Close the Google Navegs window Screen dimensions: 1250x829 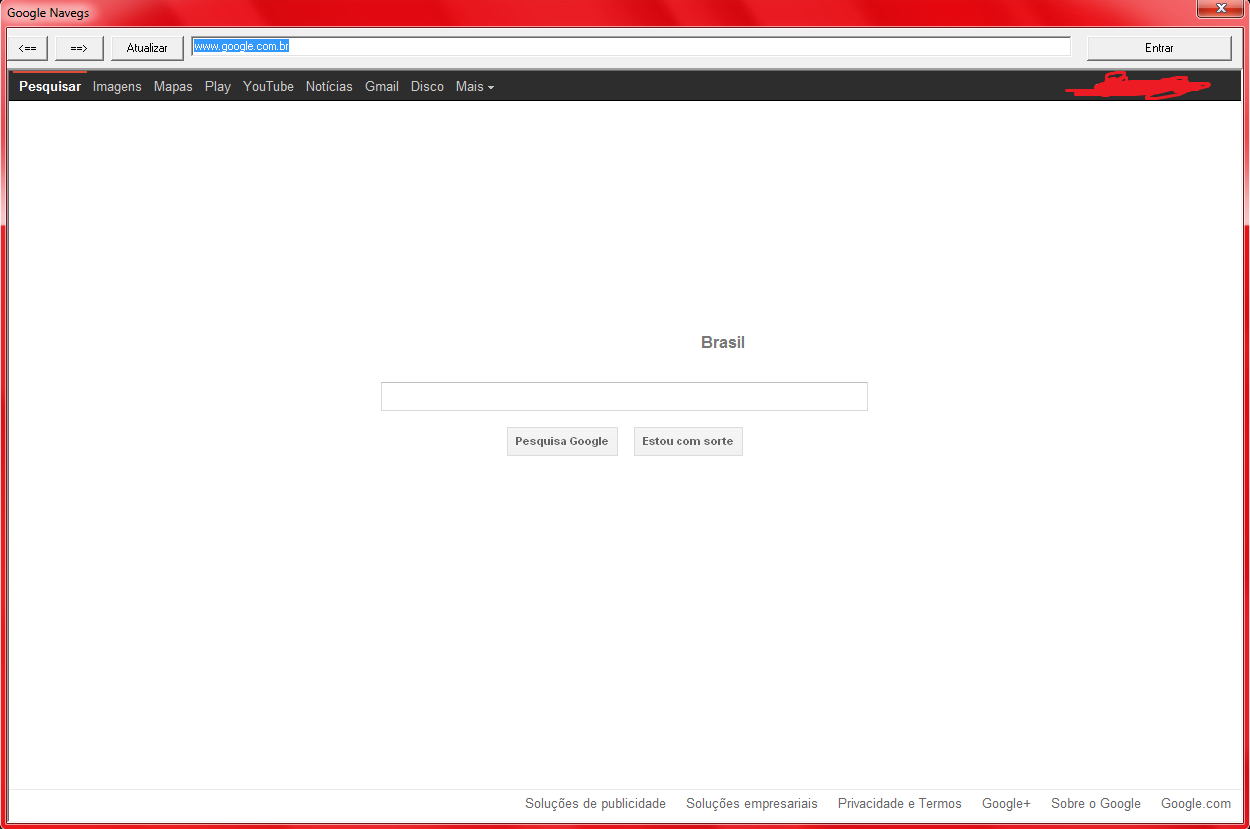click(x=1221, y=8)
